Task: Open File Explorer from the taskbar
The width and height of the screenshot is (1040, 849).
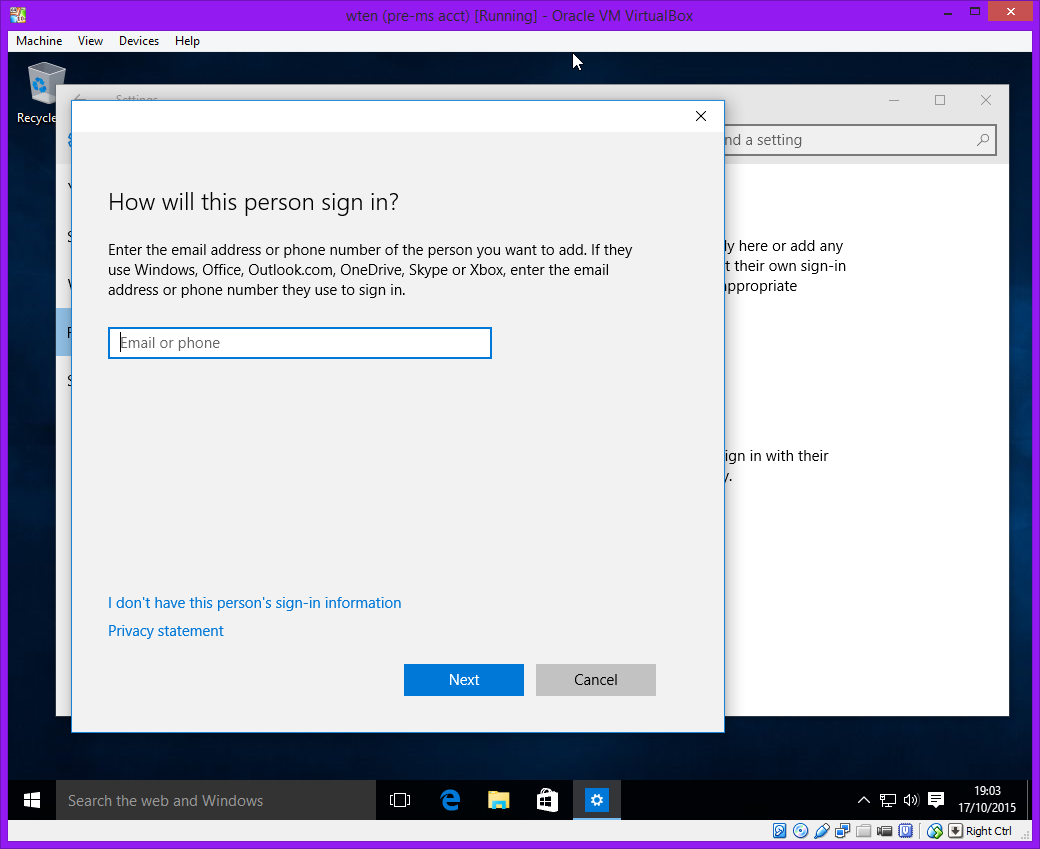Action: point(499,800)
